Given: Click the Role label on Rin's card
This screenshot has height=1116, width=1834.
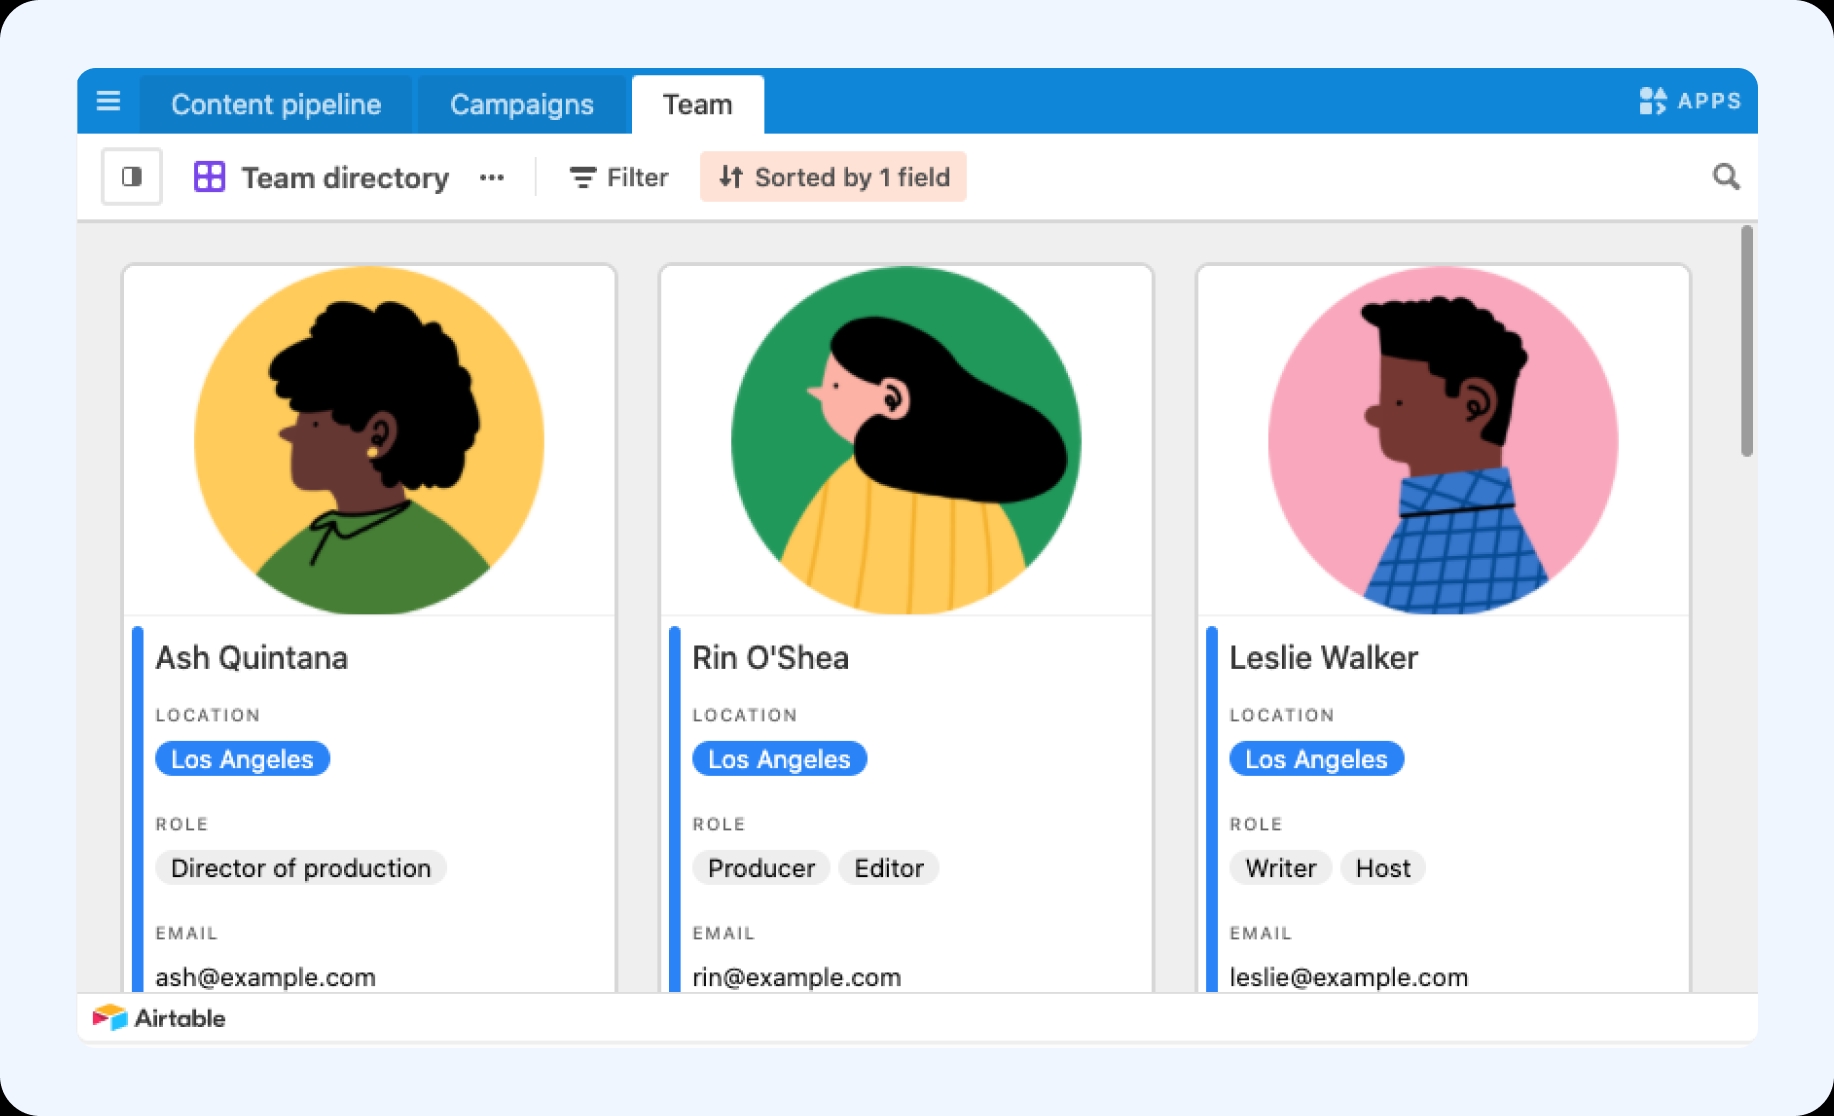Looking at the screenshot, I should pyautogui.click(x=719, y=824).
